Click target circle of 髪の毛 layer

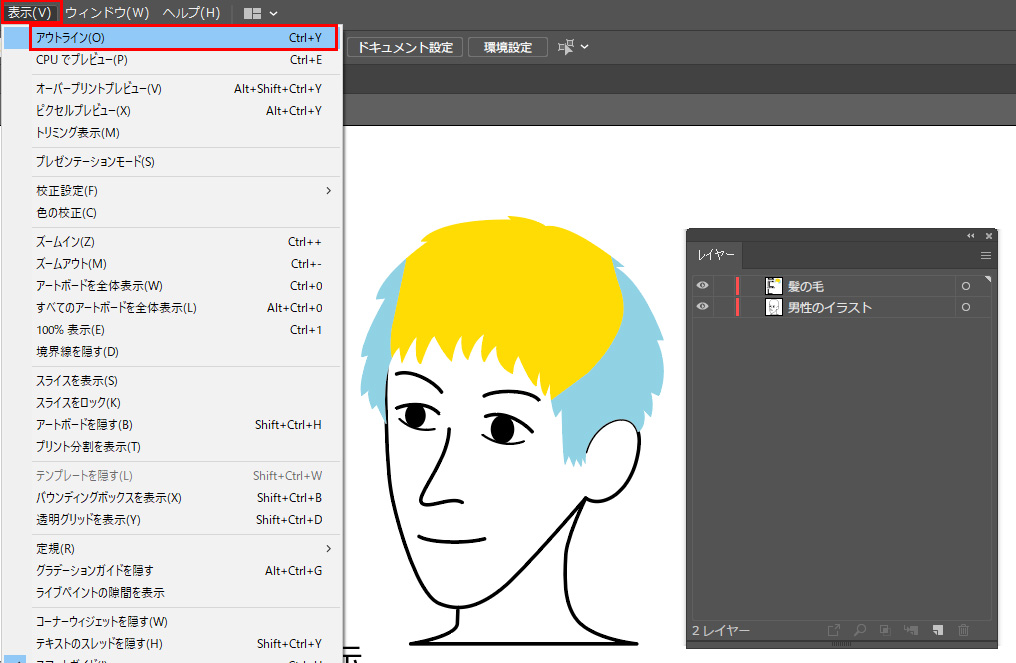click(x=965, y=286)
